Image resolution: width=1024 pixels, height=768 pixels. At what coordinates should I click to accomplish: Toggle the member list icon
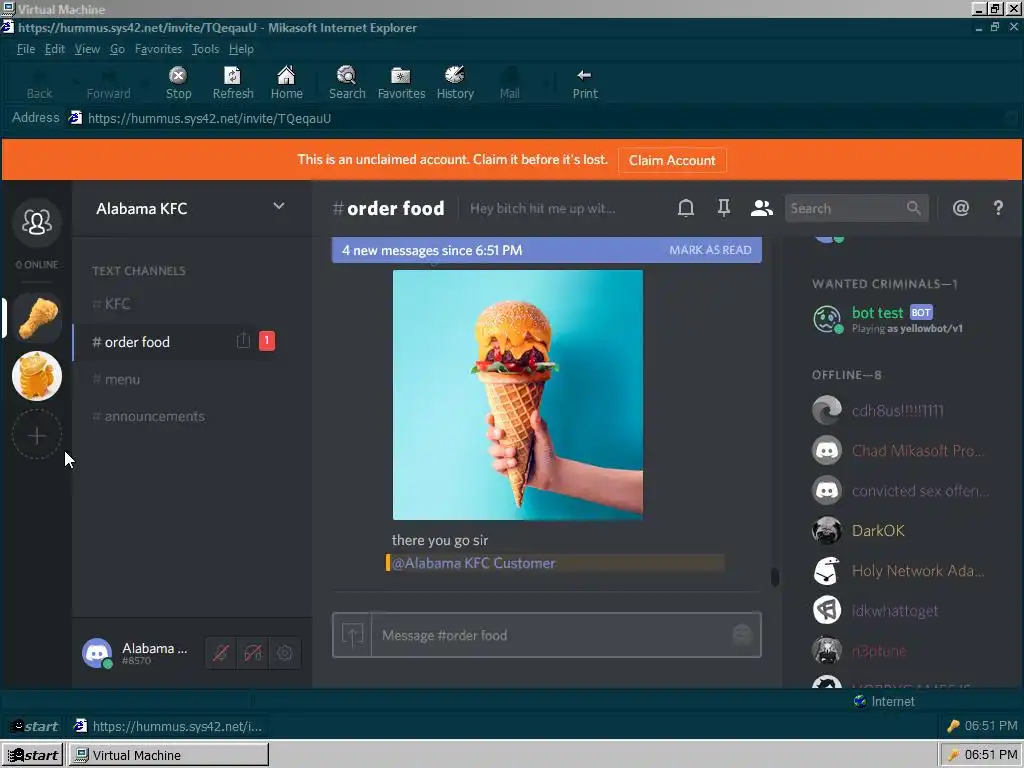tap(761, 208)
